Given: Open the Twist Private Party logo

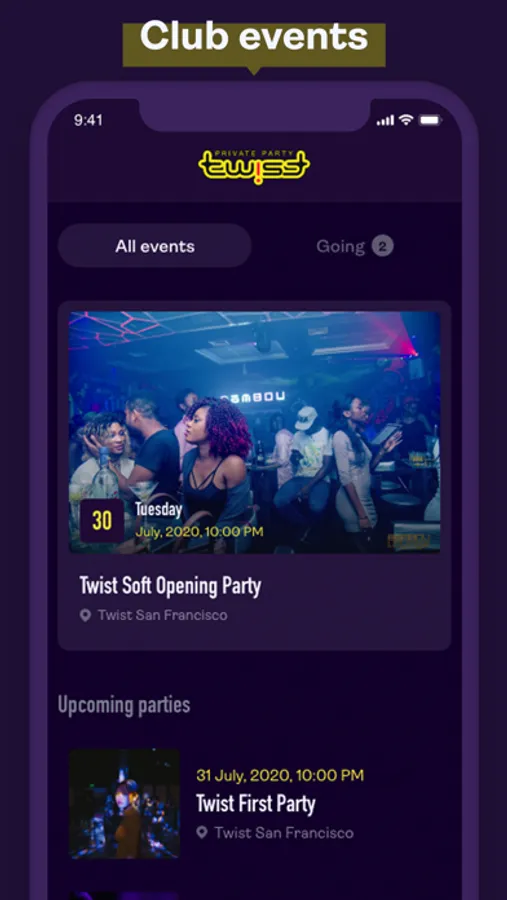Looking at the screenshot, I should (x=254, y=167).
